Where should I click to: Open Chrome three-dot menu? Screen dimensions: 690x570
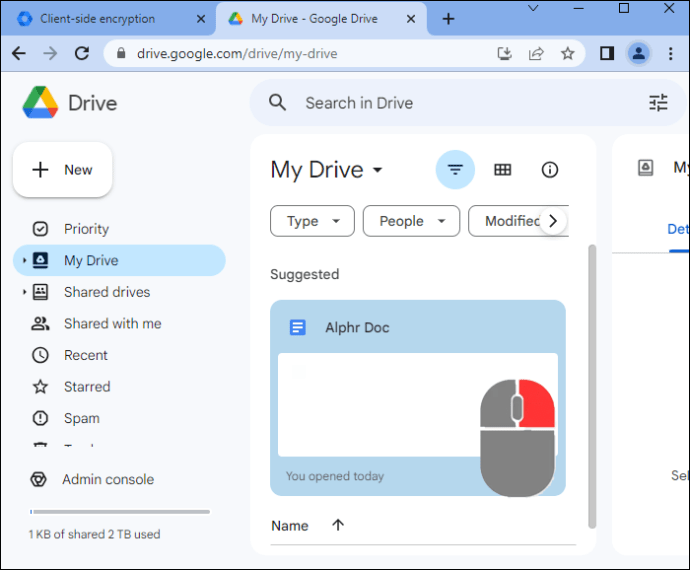pyautogui.click(x=670, y=54)
